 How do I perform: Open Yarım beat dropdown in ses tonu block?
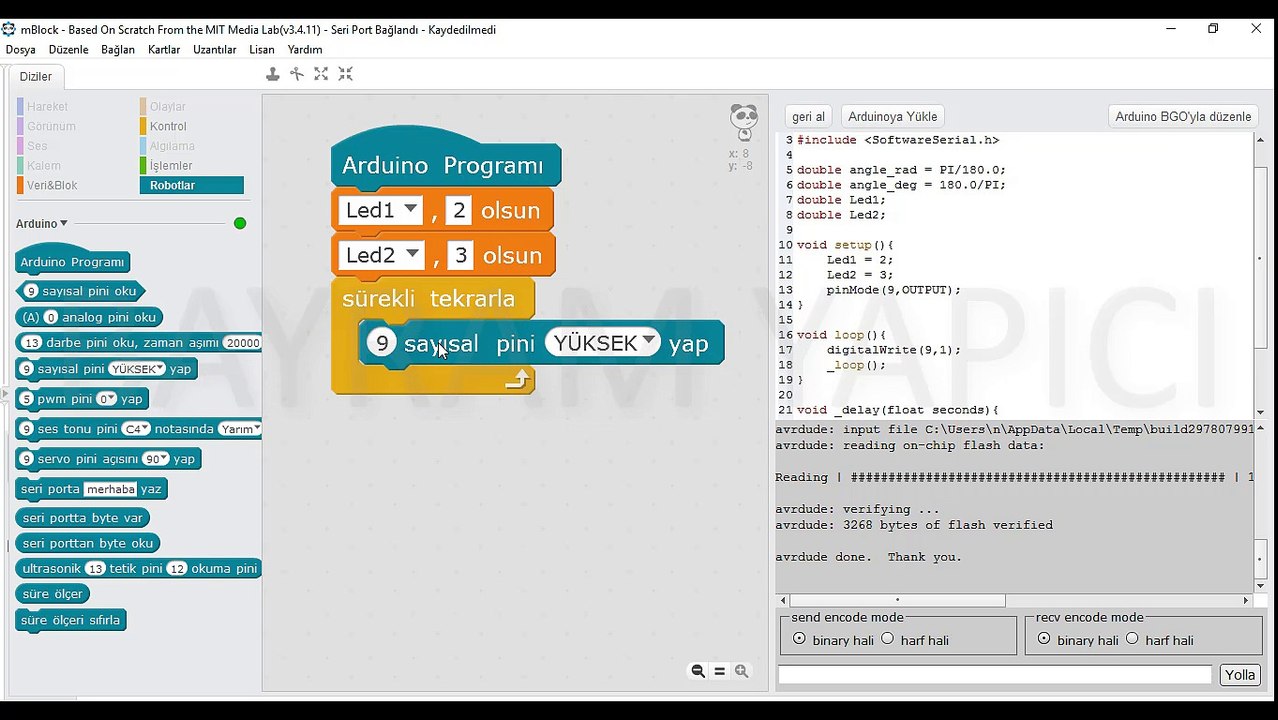257,428
